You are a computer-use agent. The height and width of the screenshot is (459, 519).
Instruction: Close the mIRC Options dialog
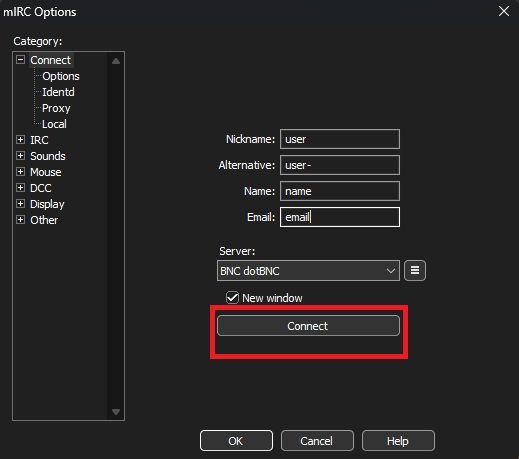504,11
